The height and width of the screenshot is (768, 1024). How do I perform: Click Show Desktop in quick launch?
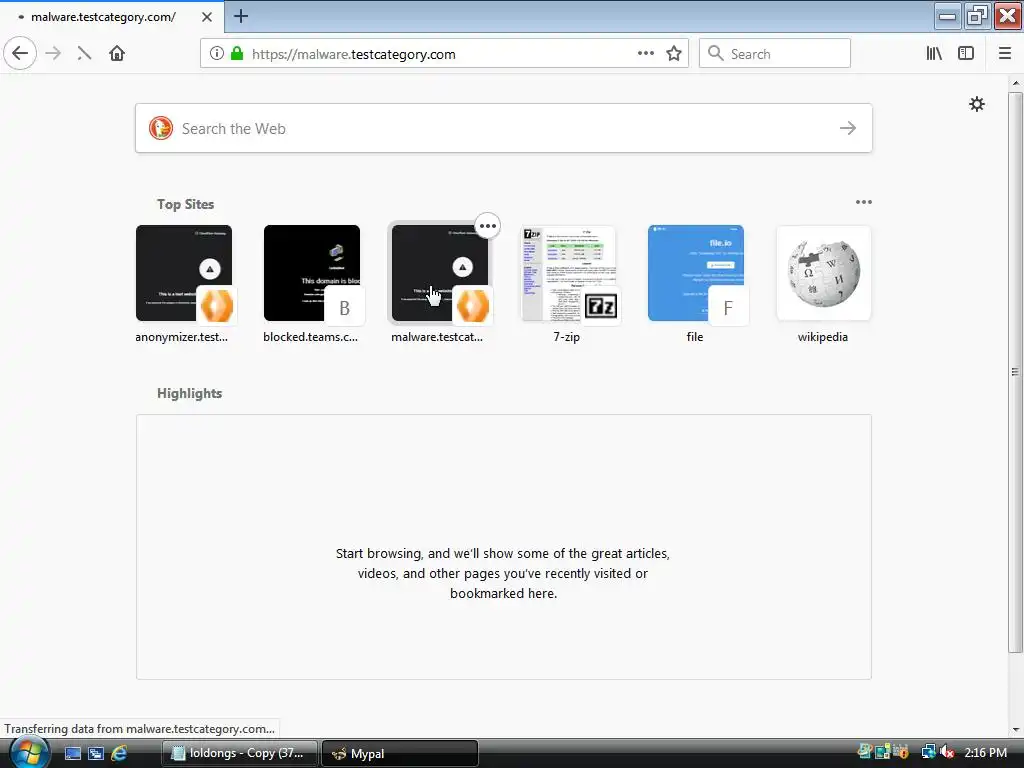coord(73,753)
